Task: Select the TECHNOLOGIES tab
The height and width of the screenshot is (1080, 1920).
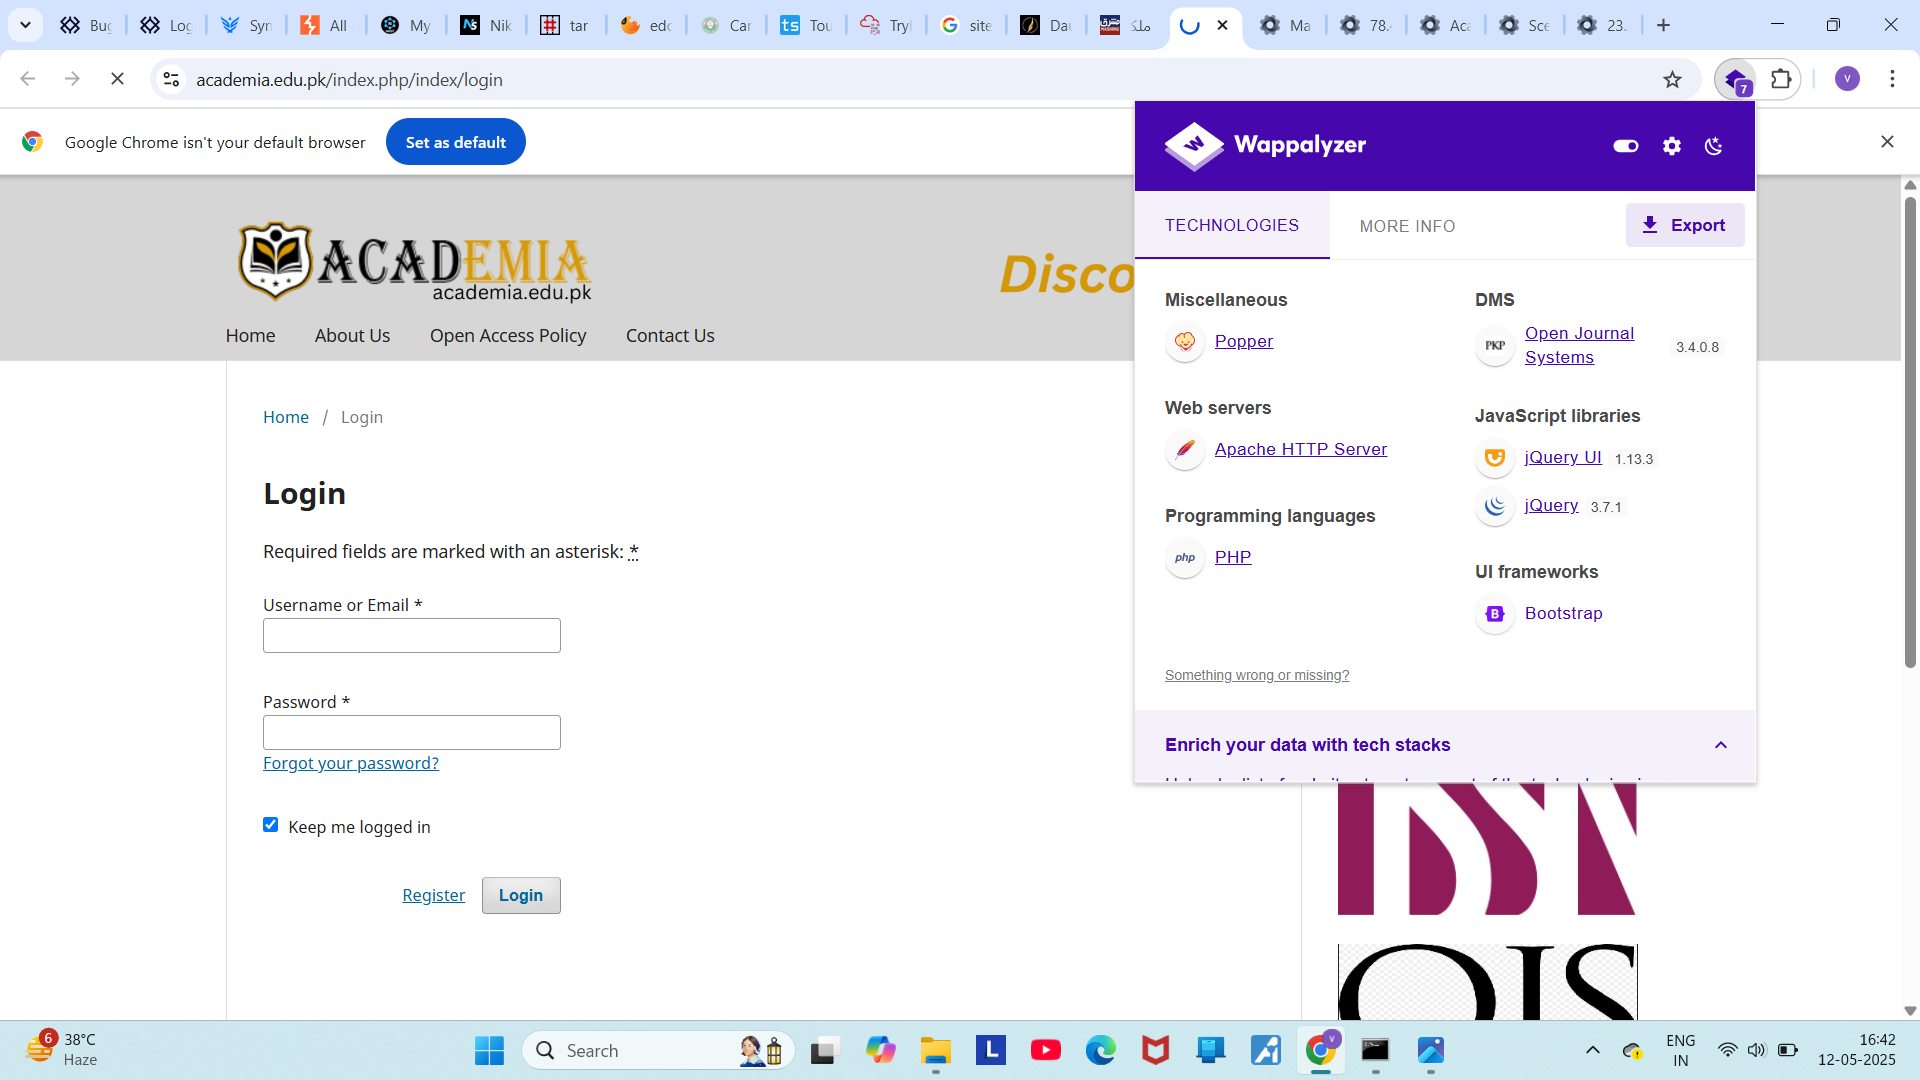Action: (x=1232, y=225)
